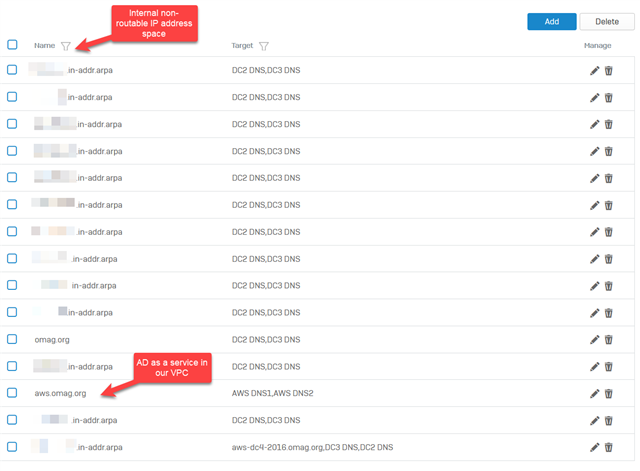Open the Target column filter

264,46
